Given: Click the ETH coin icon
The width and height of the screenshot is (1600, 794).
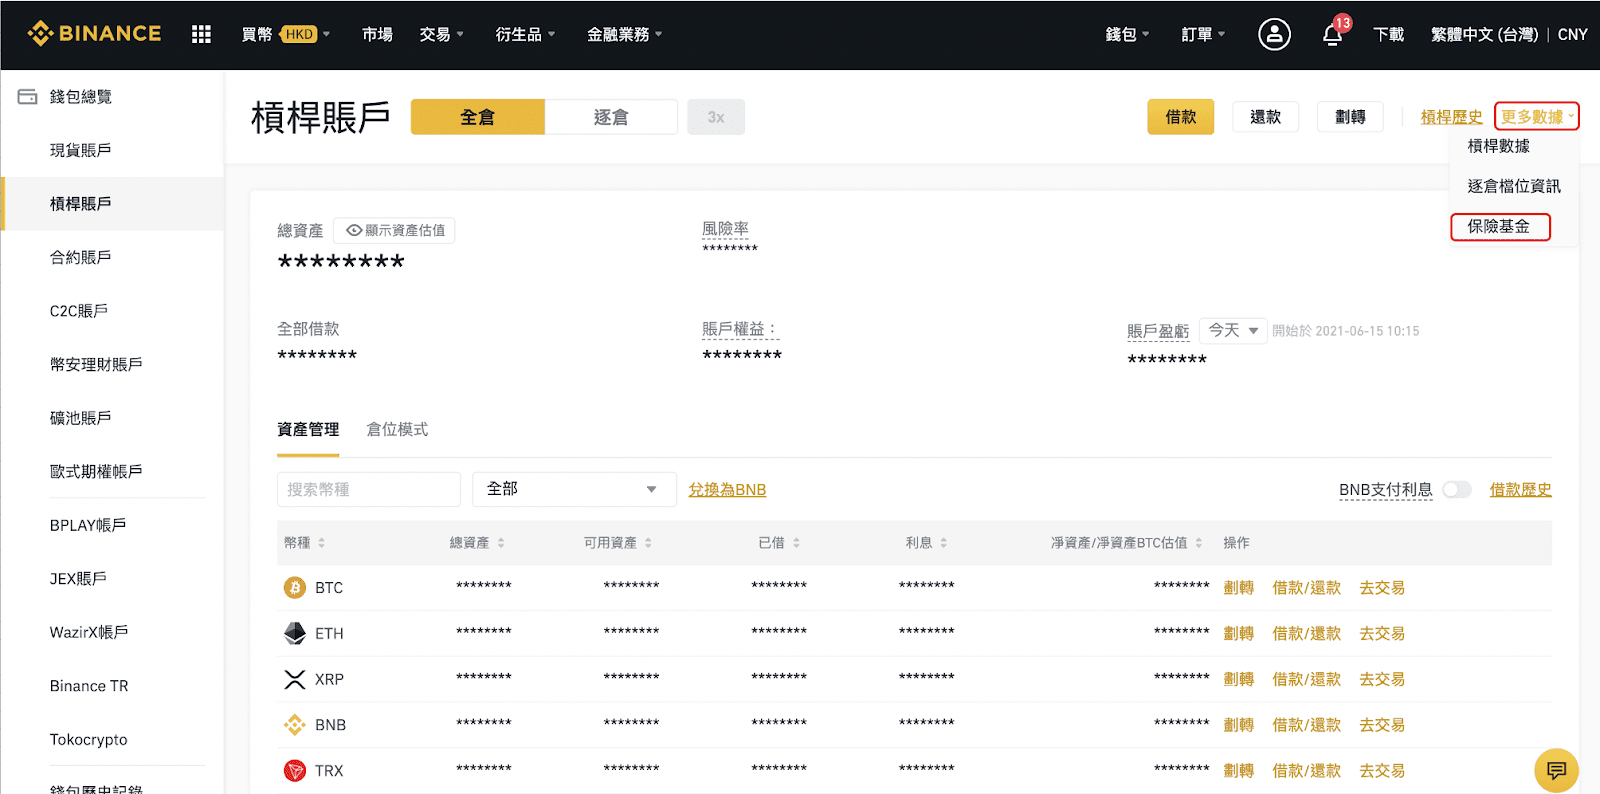Looking at the screenshot, I should 294,633.
